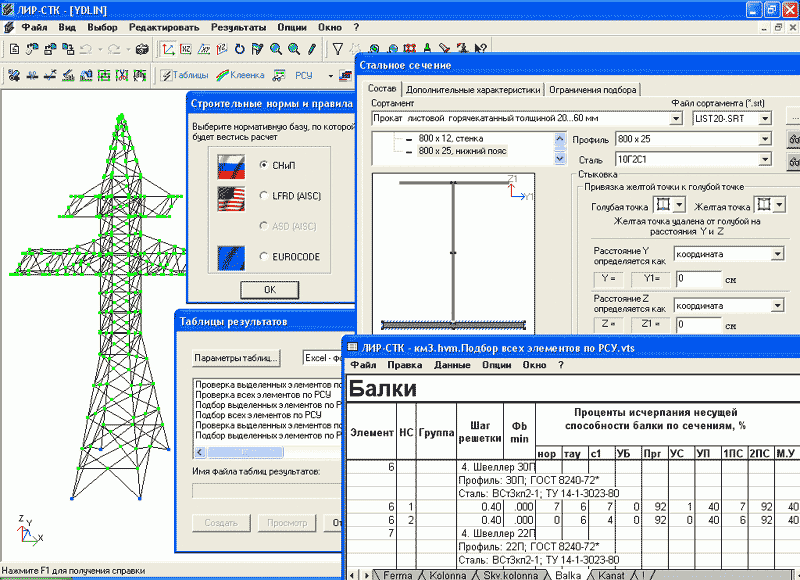This screenshot has width=800, height=580.
Task: Click the Параметры таблиц button
Action: click(x=237, y=358)
